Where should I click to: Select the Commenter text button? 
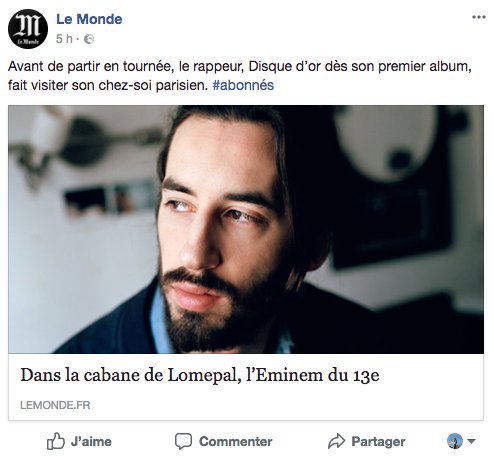pos(236,441)
